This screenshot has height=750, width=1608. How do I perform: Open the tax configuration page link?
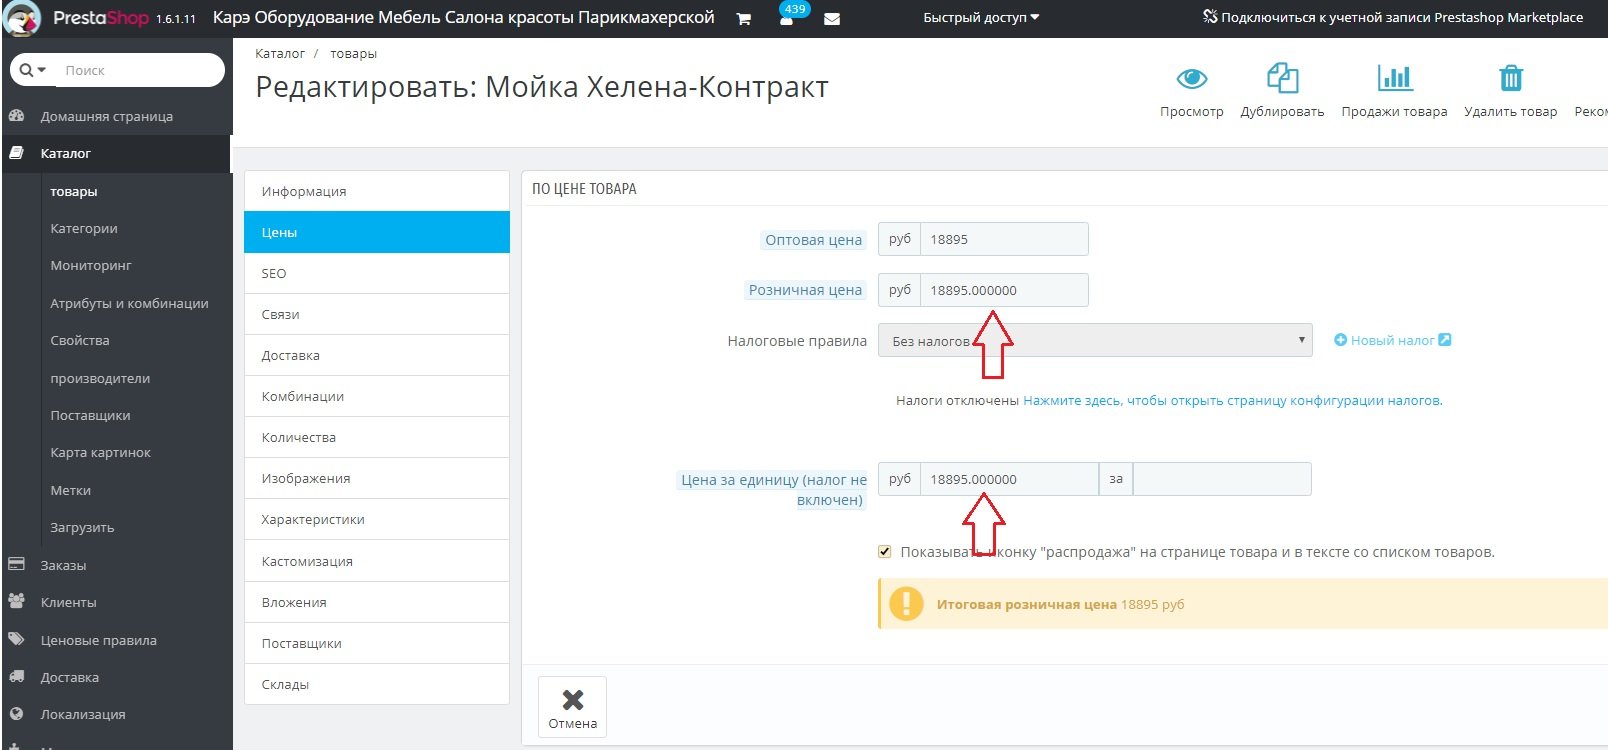[x=1233, y=400]
